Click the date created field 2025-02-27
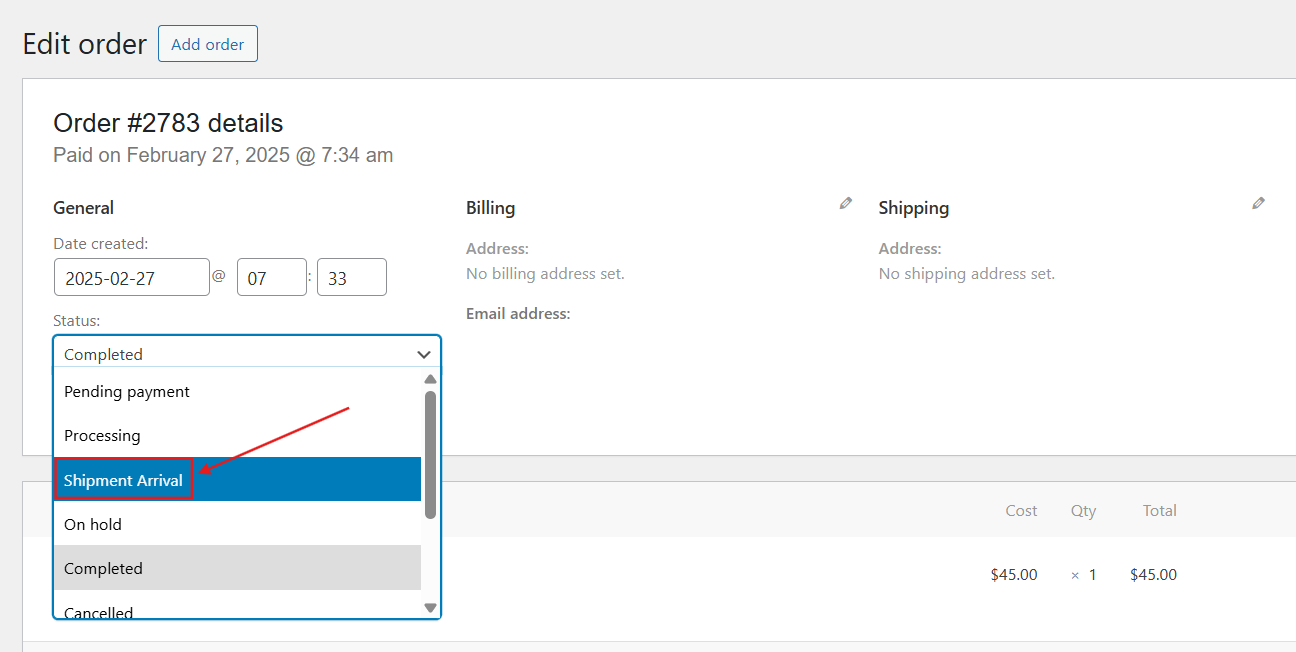Viewport: 1296px width, 652px height. pyautogui.click(x=131, y=278)
